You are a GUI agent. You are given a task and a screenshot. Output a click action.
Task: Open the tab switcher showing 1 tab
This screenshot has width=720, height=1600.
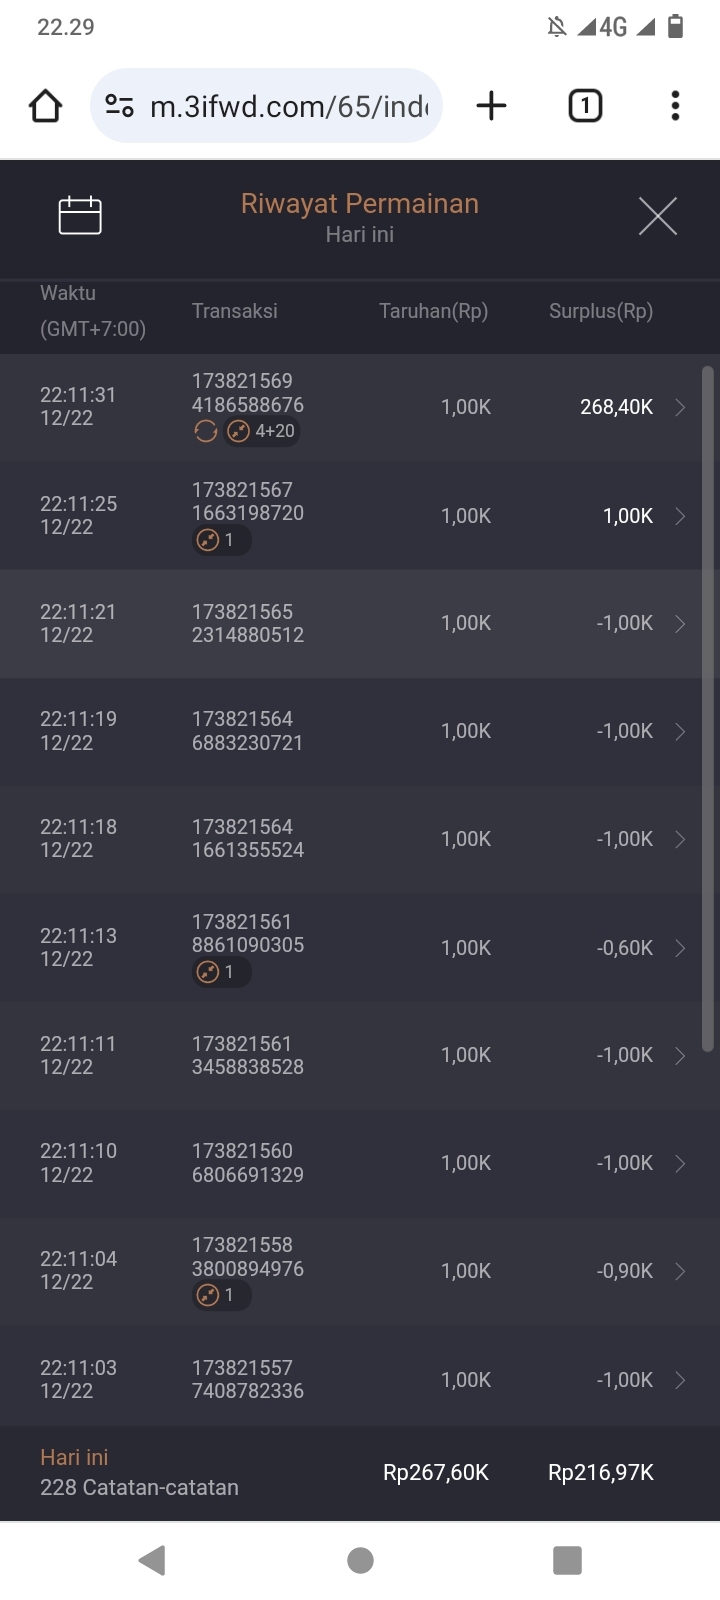pos(585,106)
